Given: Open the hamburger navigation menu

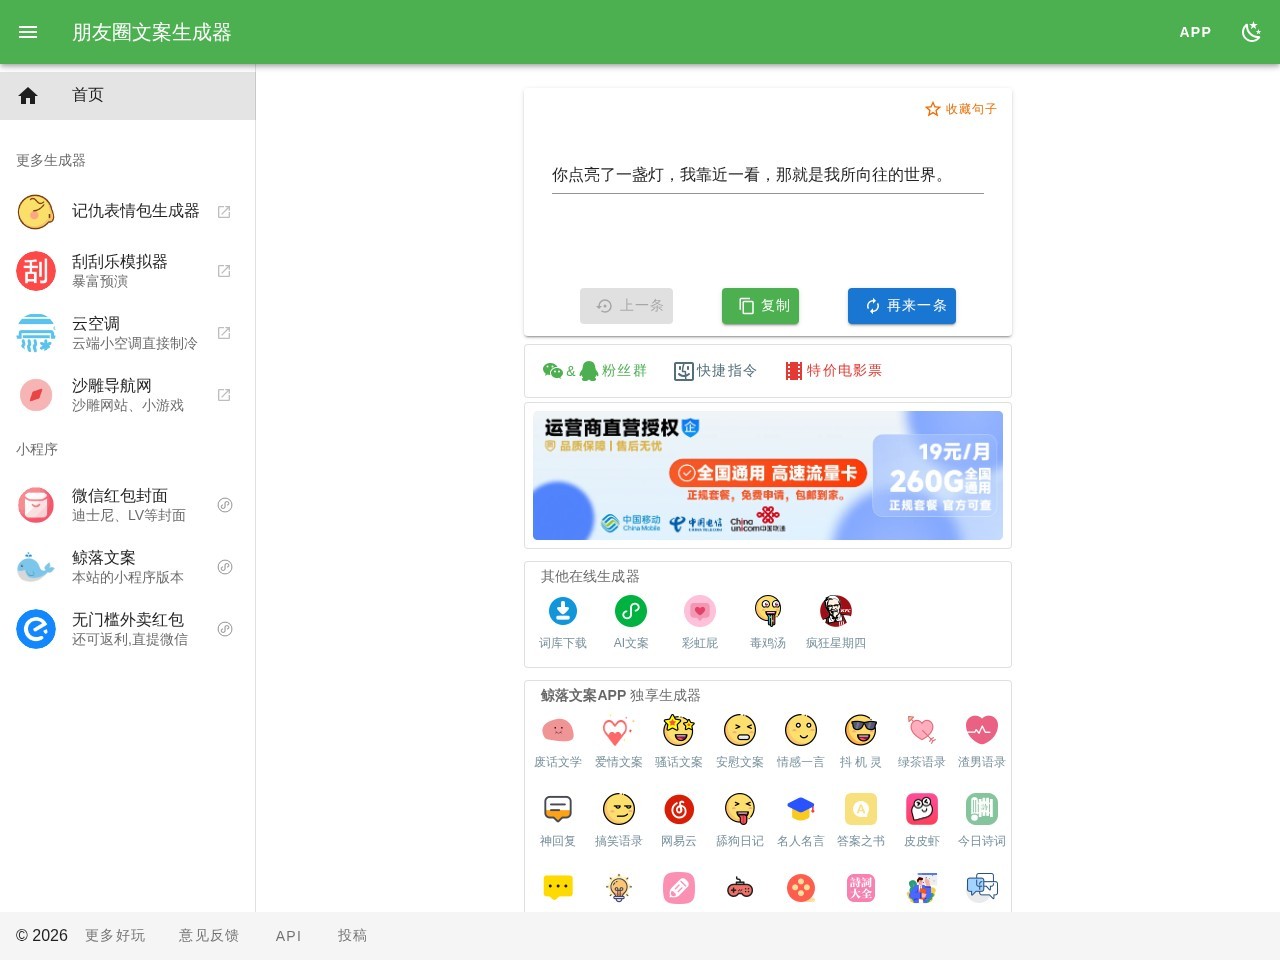Looking at the screenshot, I should coord(28,32).
